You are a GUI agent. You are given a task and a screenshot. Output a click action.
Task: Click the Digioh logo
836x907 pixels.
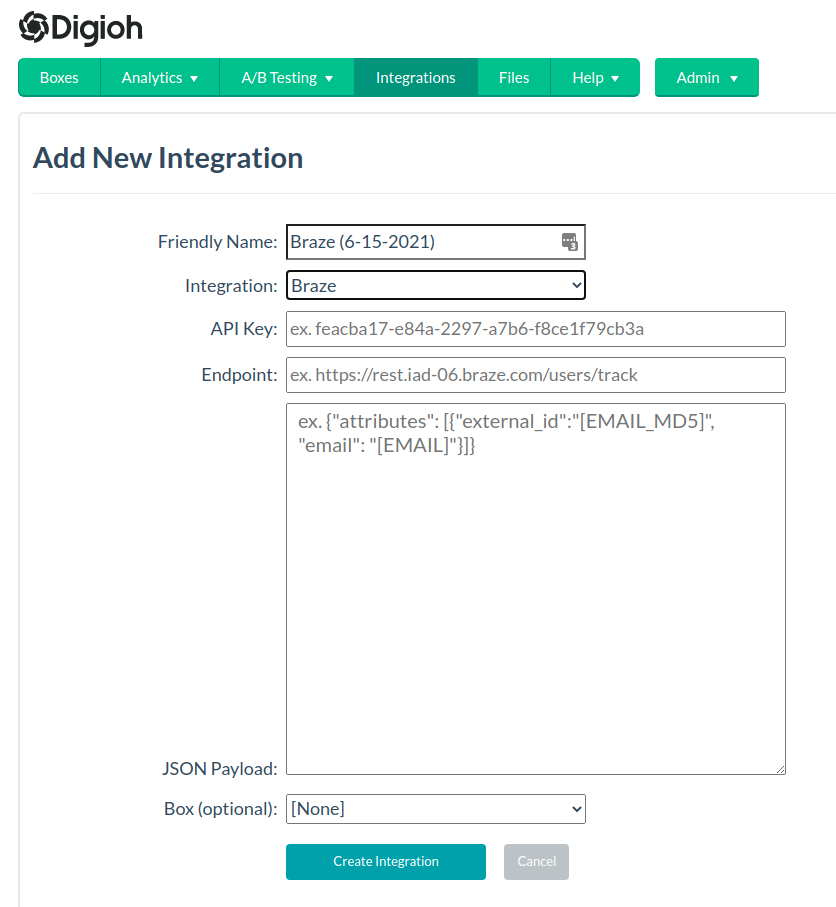80,28
